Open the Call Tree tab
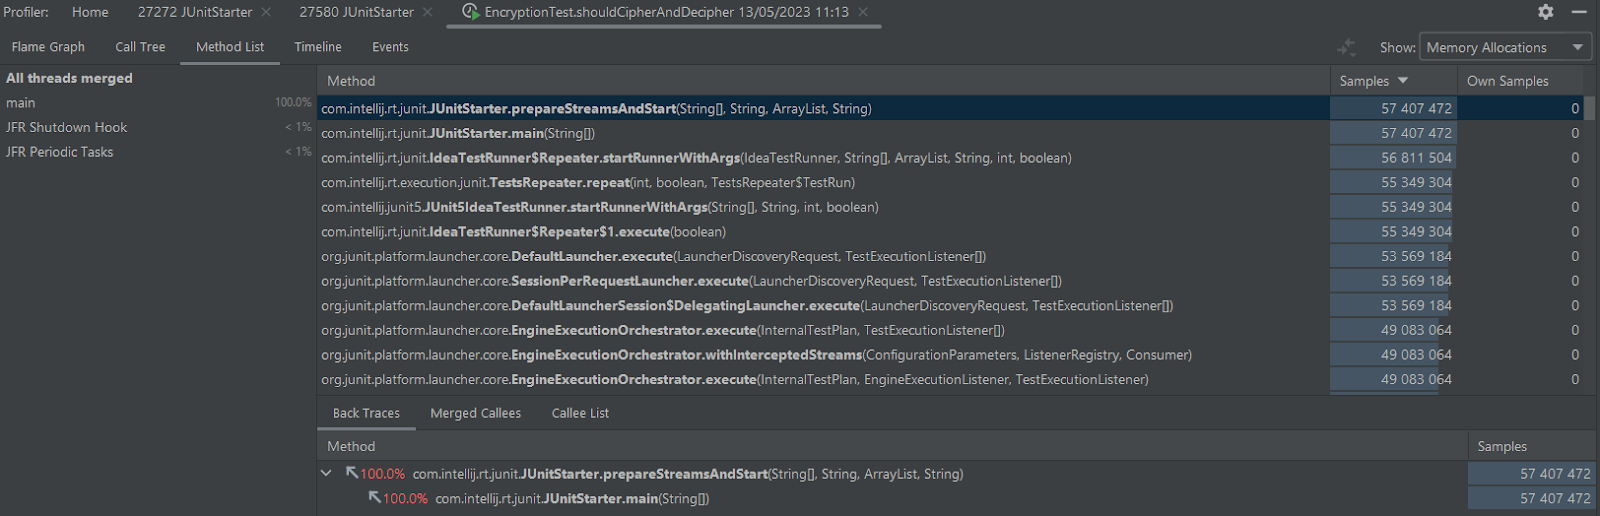1600x516 pixels. pyautogui.click(x=140, y=47)
